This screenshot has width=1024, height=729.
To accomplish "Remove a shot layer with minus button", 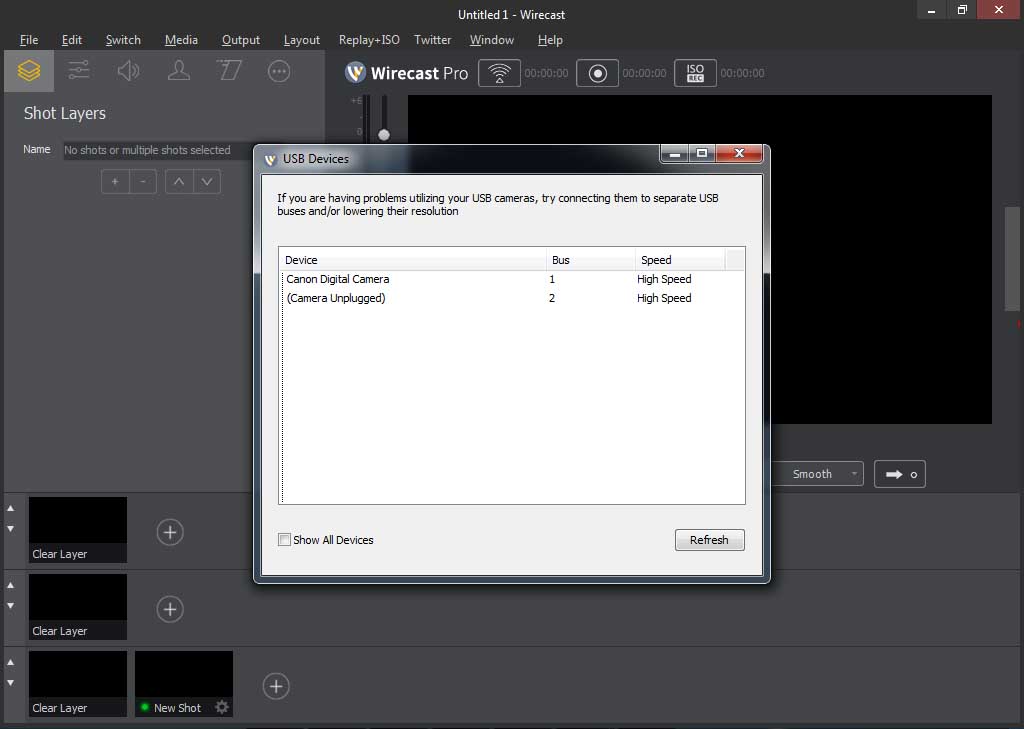I will point(143,182).
